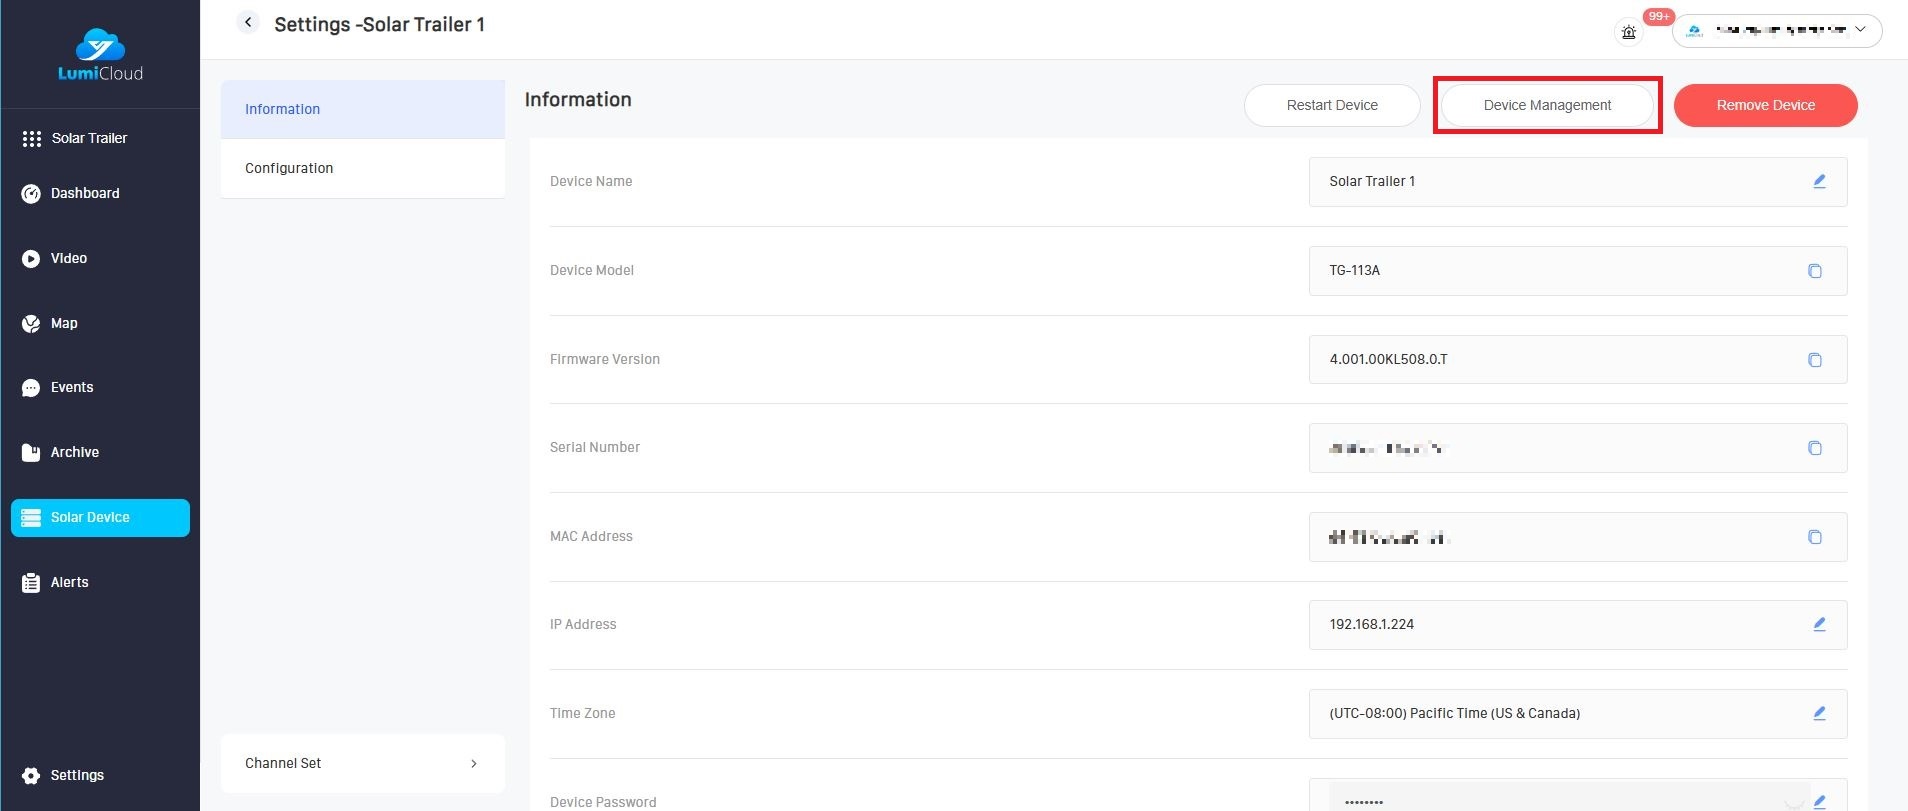Open the alarm notification bell icon
The image size is (1908, 811).
point(1629,32)
